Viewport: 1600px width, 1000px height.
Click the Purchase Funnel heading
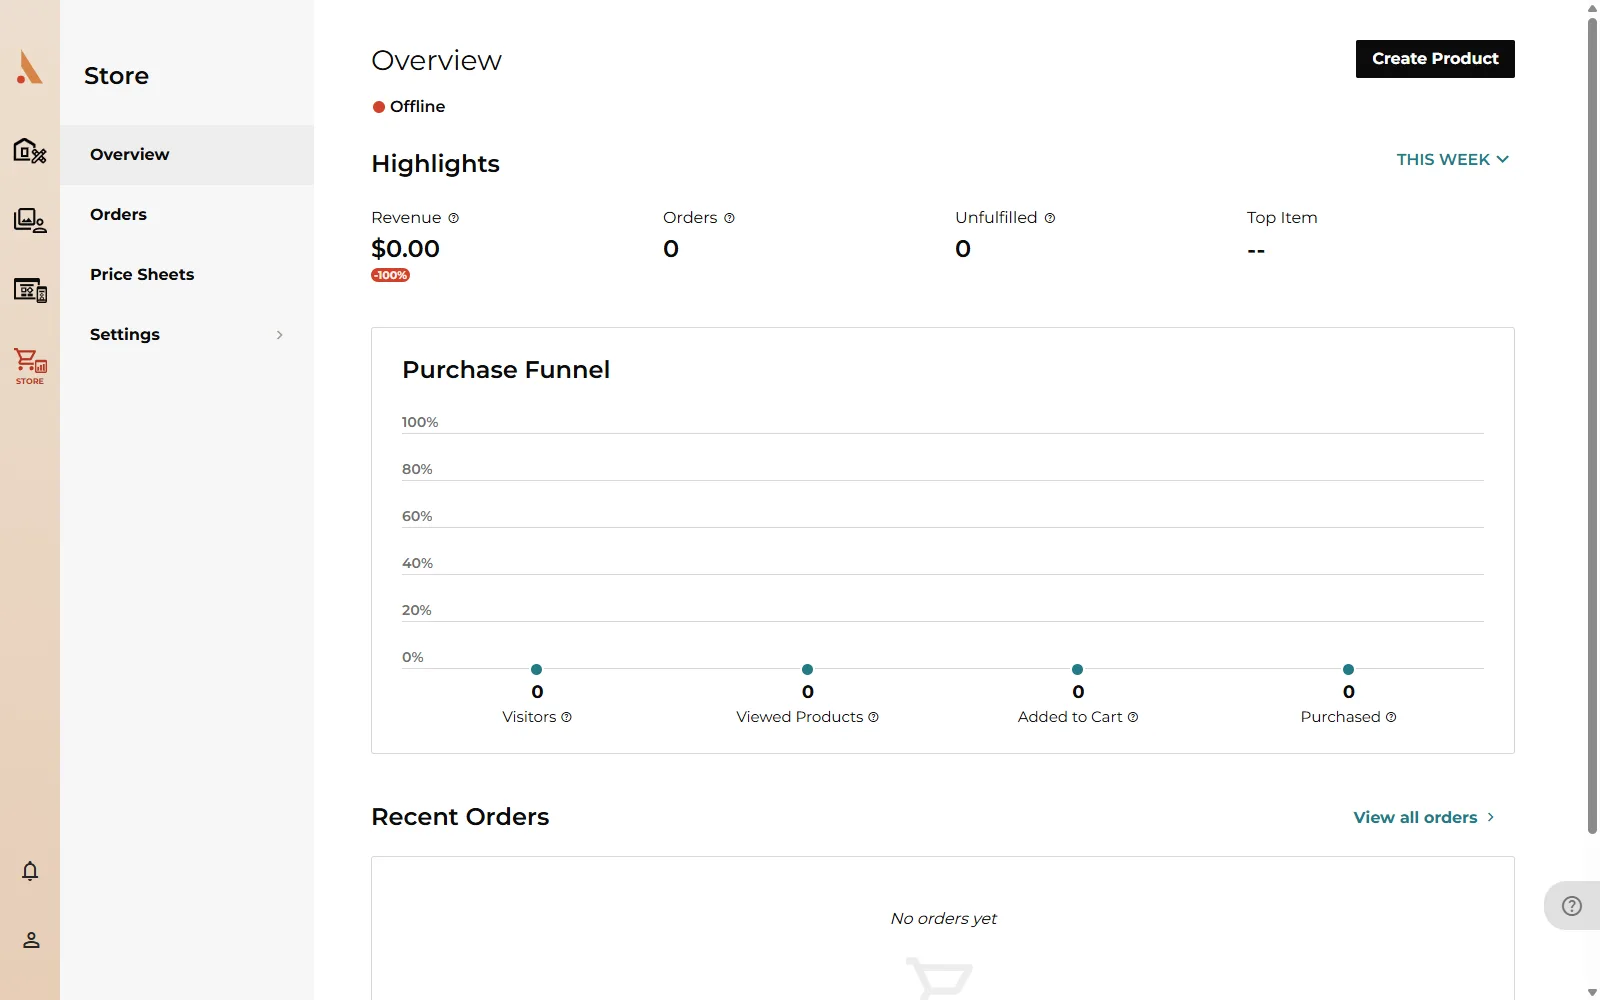tap(506, 370)
